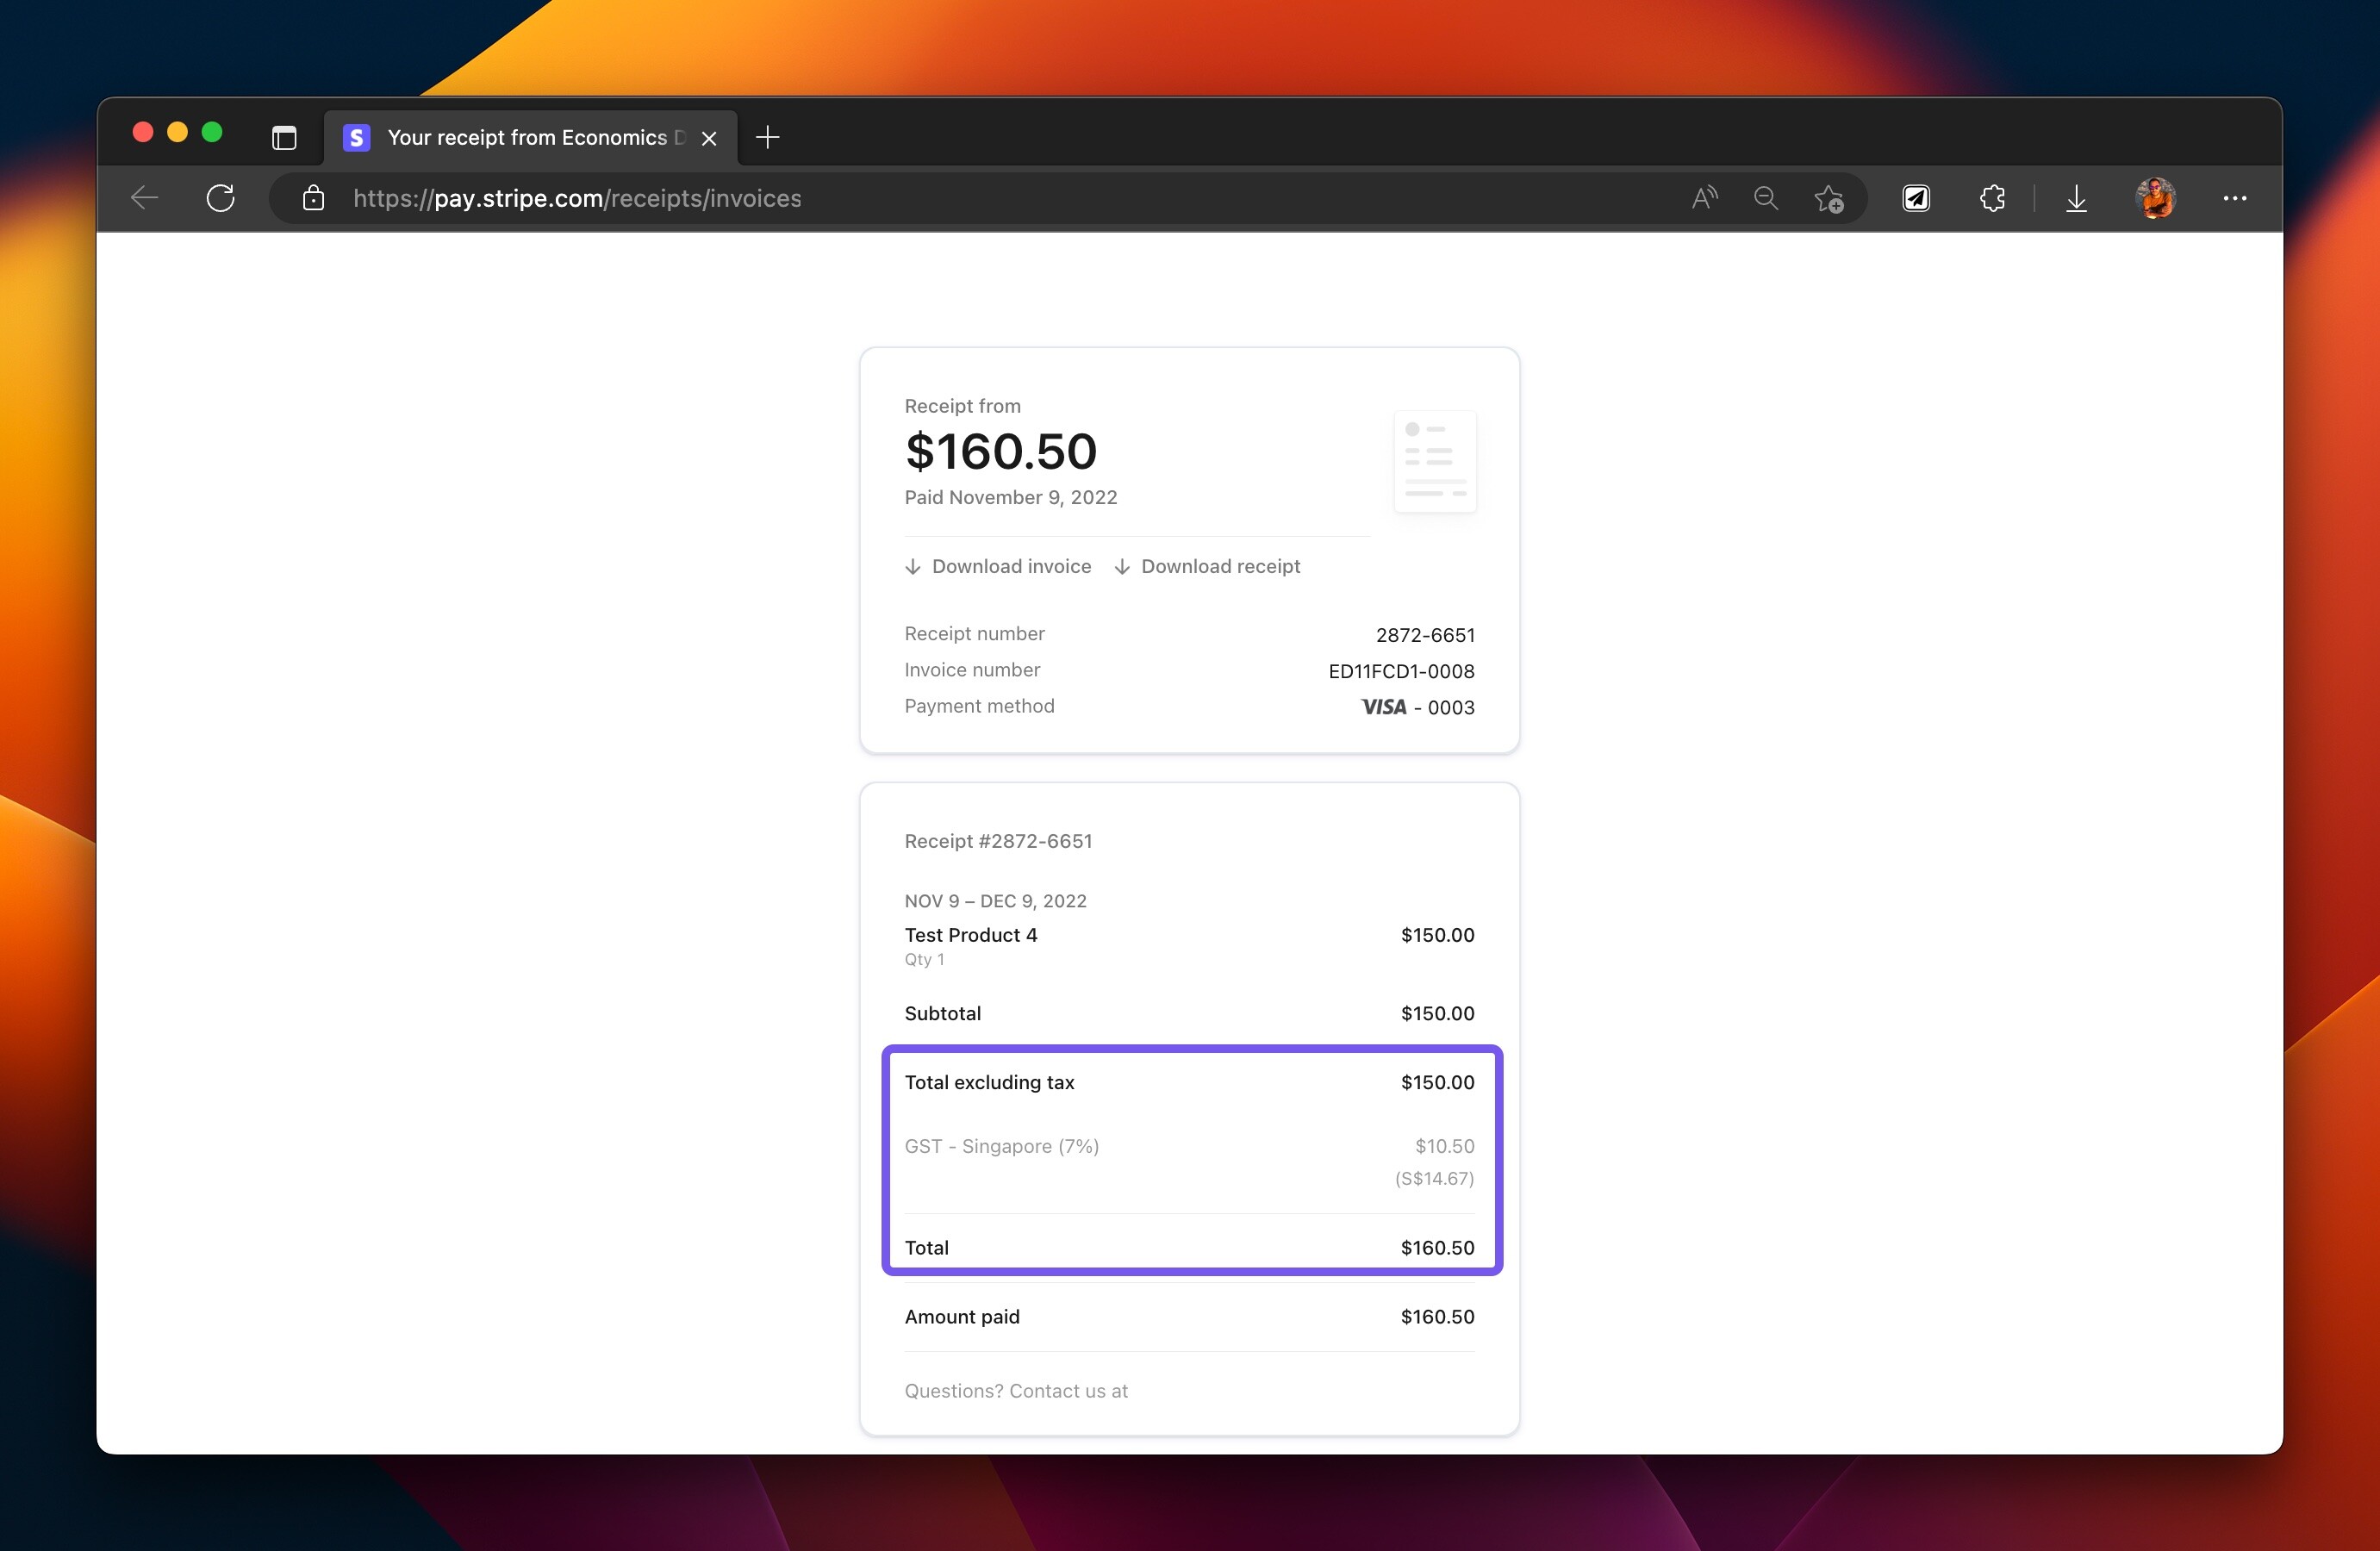Open the Downloads arrow icon in toolbar

click(x=2076, y=198)
